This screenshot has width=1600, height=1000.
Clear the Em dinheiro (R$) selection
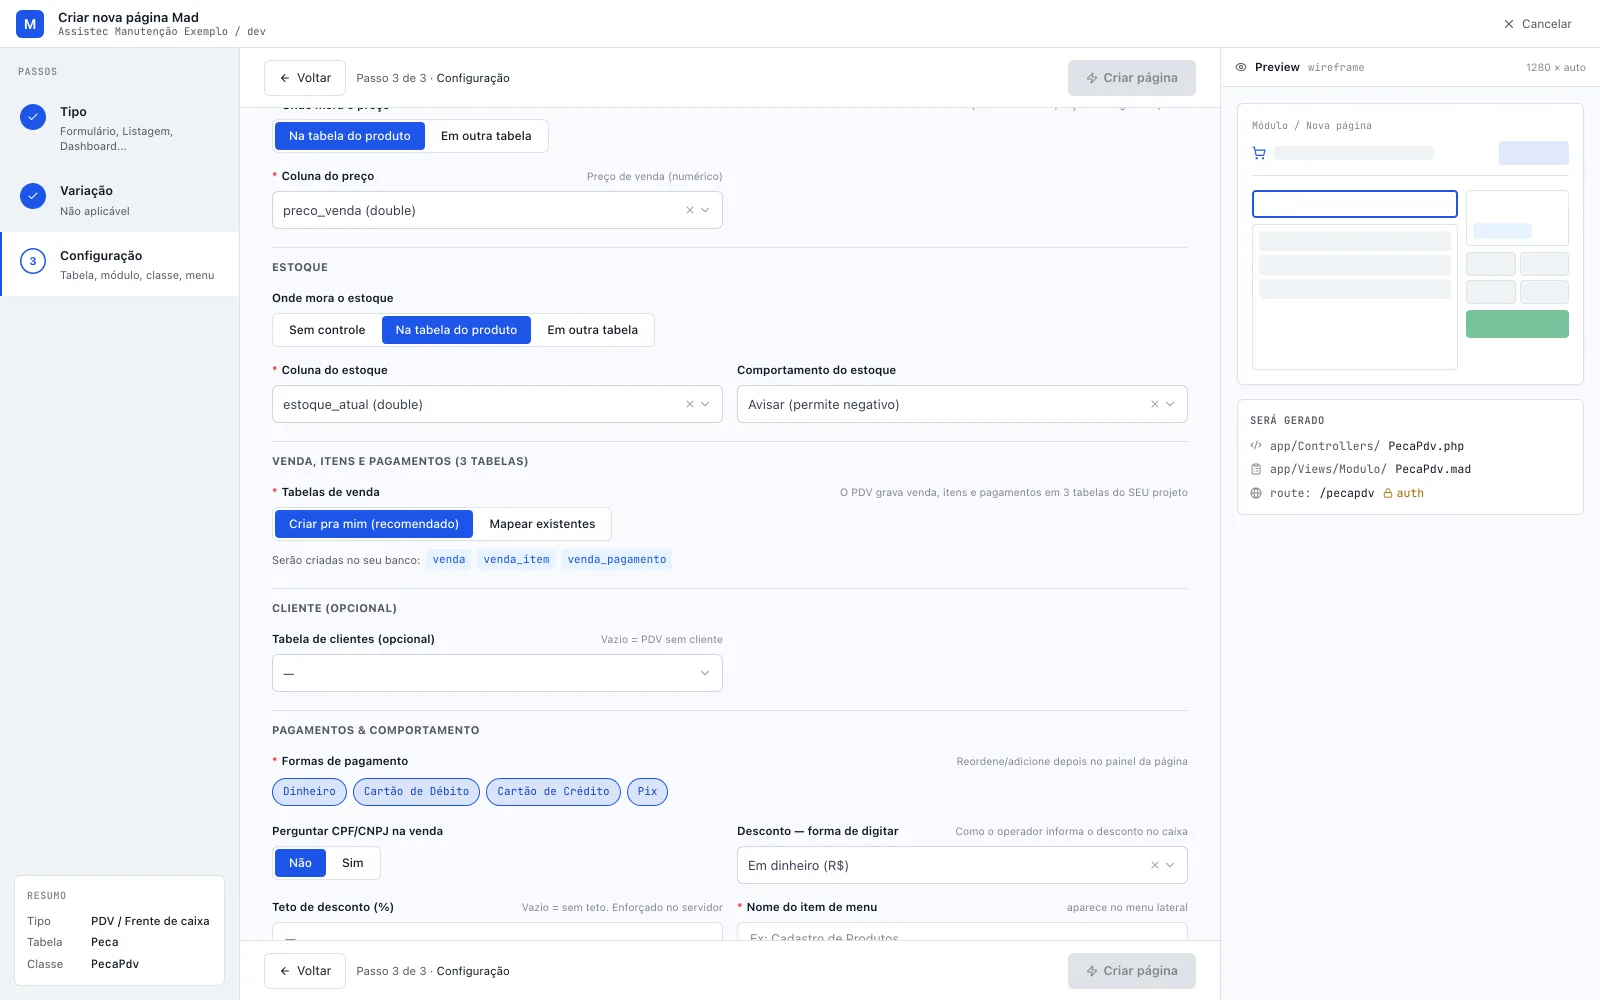1154,865
